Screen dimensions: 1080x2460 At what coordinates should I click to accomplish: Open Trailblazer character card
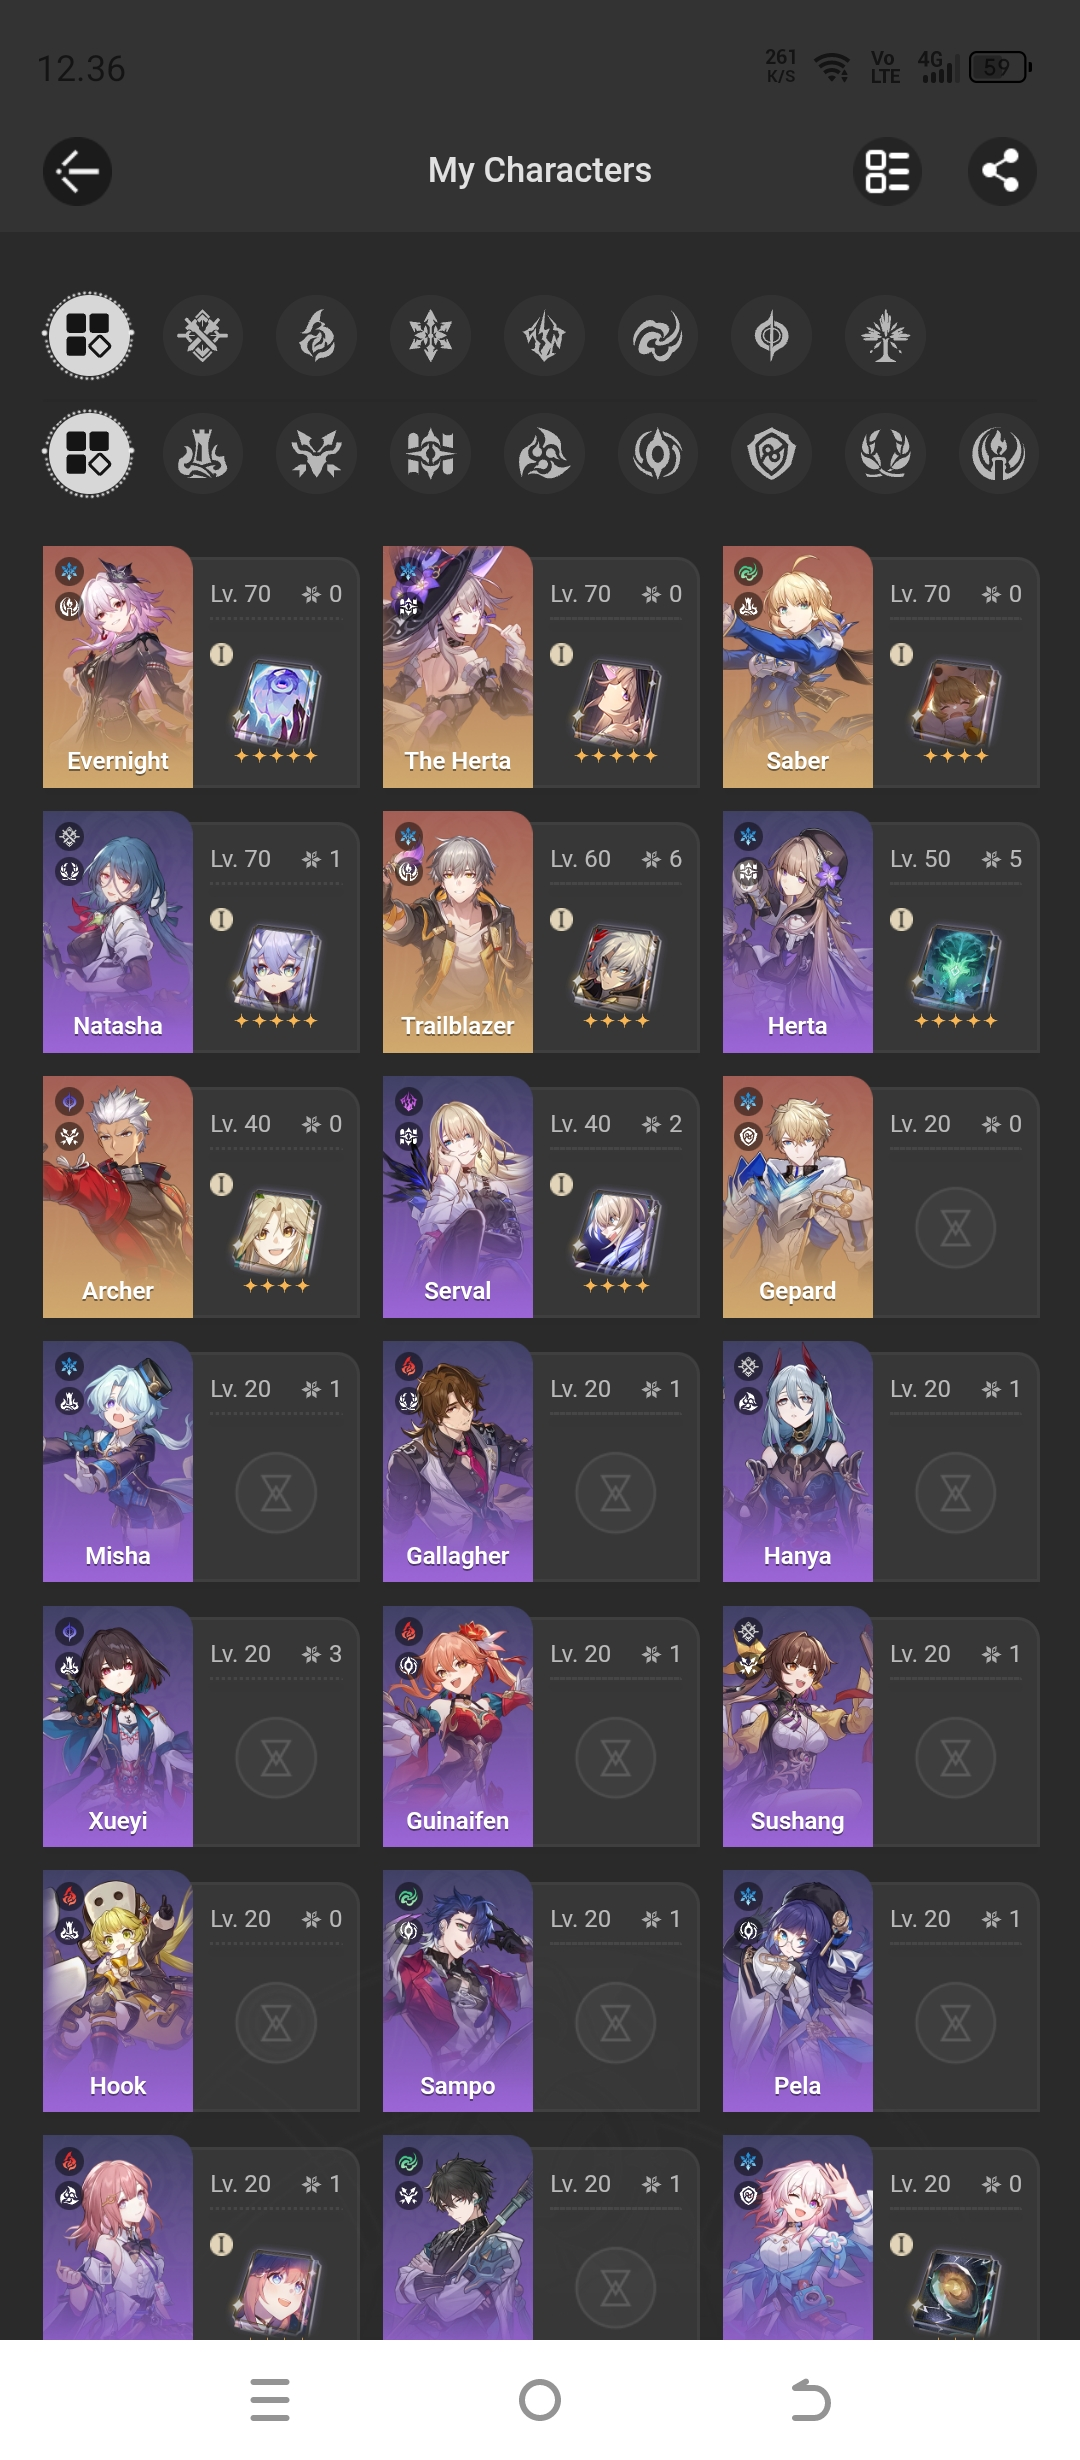[541, 932]
